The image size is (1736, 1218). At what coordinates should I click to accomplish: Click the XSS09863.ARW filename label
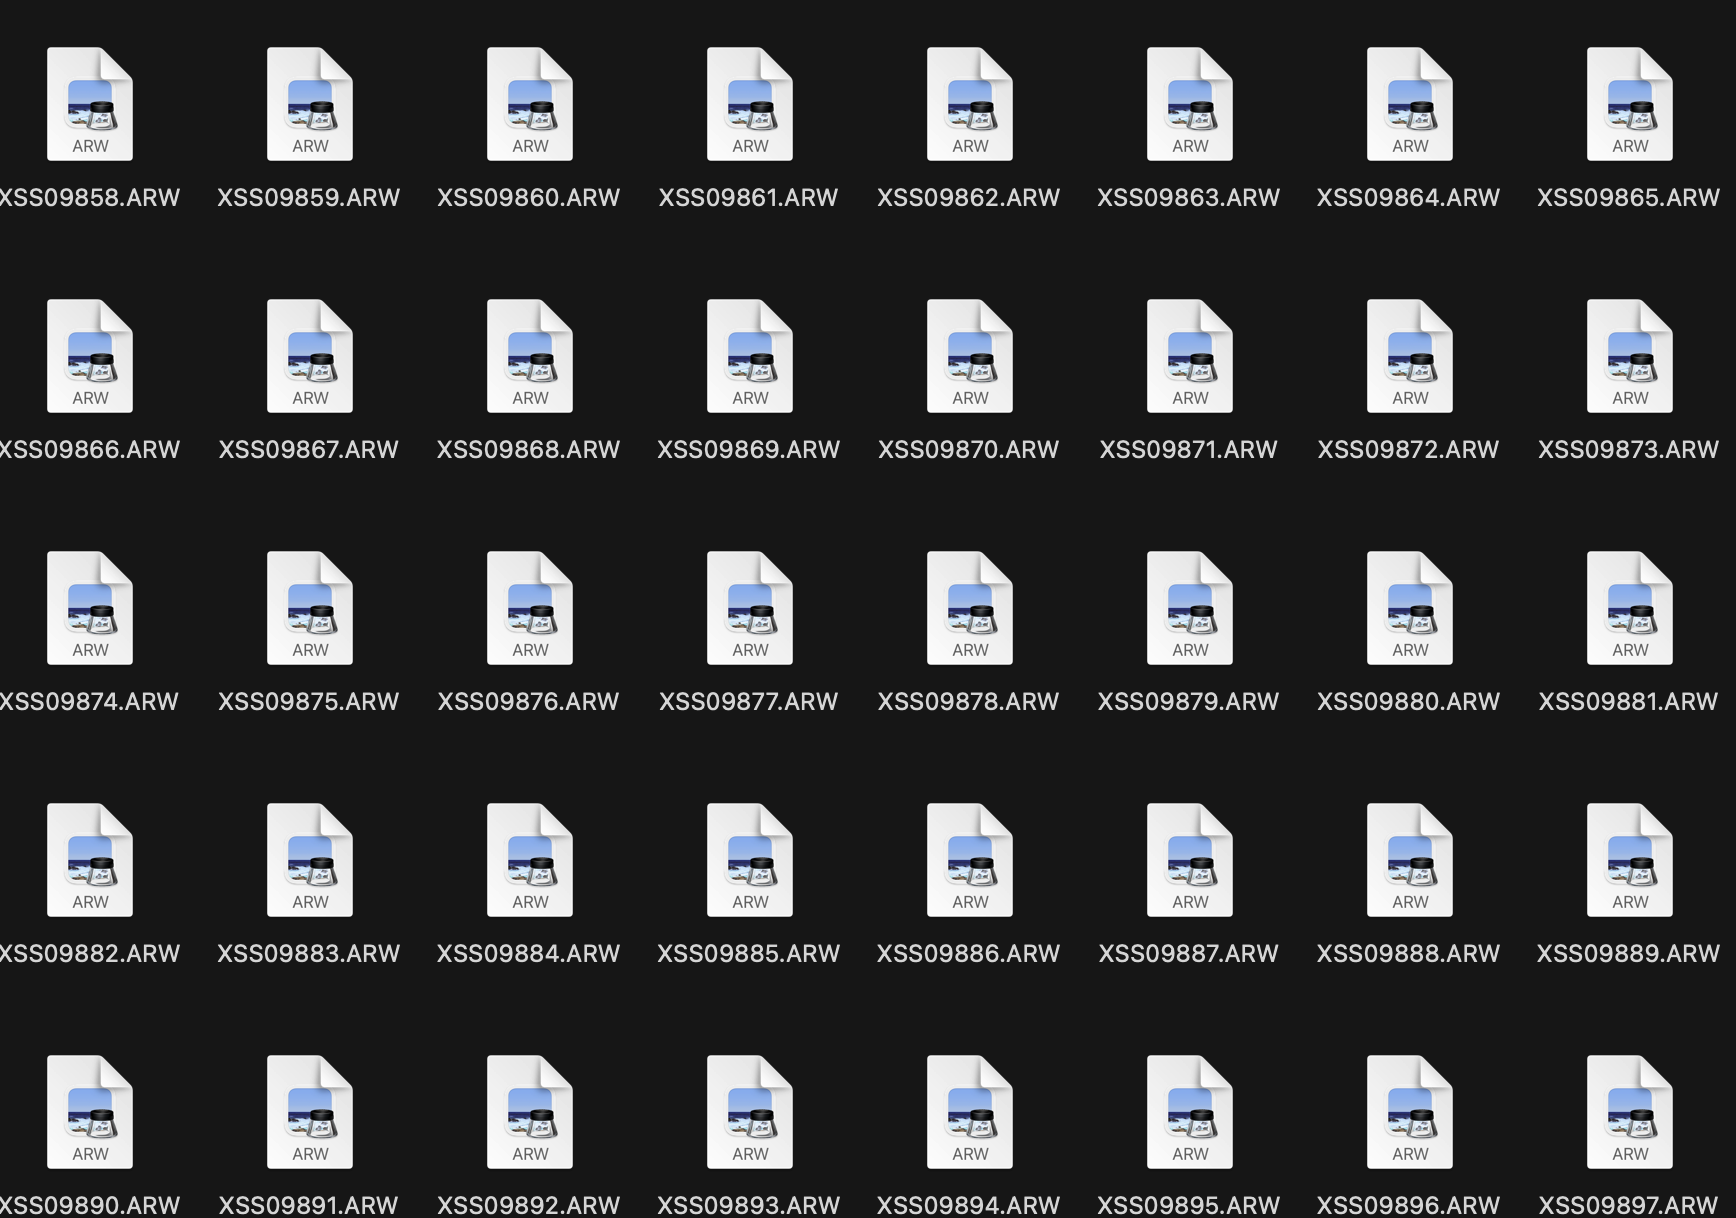[x=1189, y=198]
